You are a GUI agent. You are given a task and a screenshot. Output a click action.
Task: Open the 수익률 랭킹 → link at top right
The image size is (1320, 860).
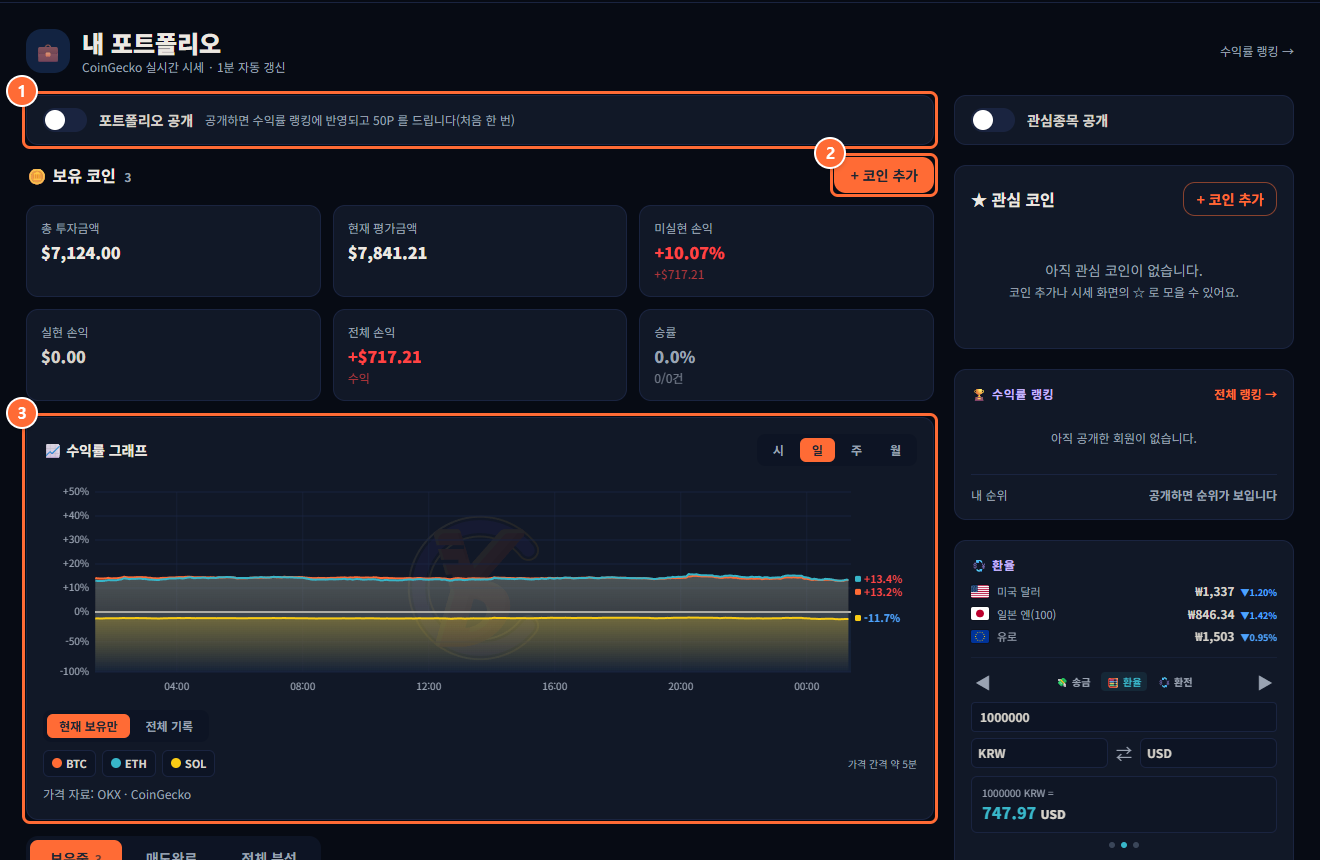[x=1257, y=51]
